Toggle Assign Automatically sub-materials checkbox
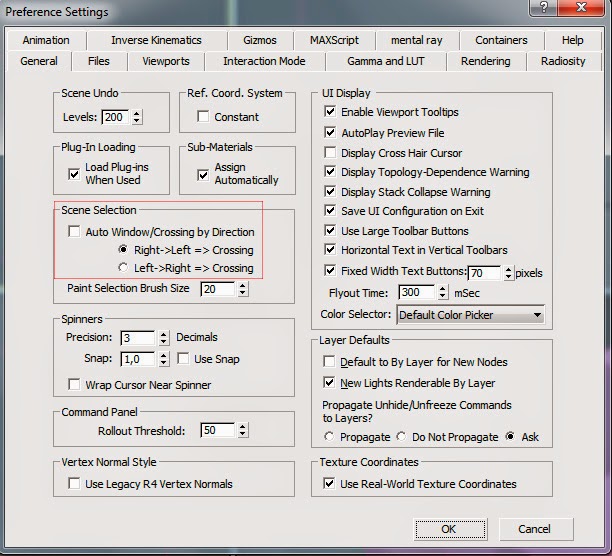 (203, 175)
